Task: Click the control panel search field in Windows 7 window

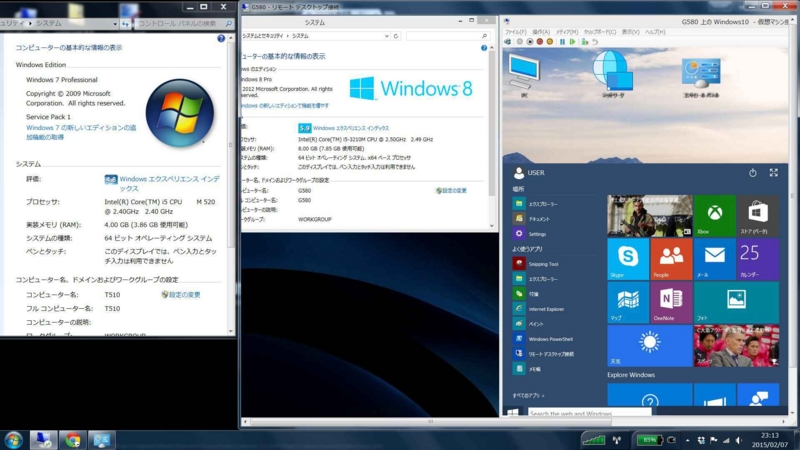Action: 184,23
